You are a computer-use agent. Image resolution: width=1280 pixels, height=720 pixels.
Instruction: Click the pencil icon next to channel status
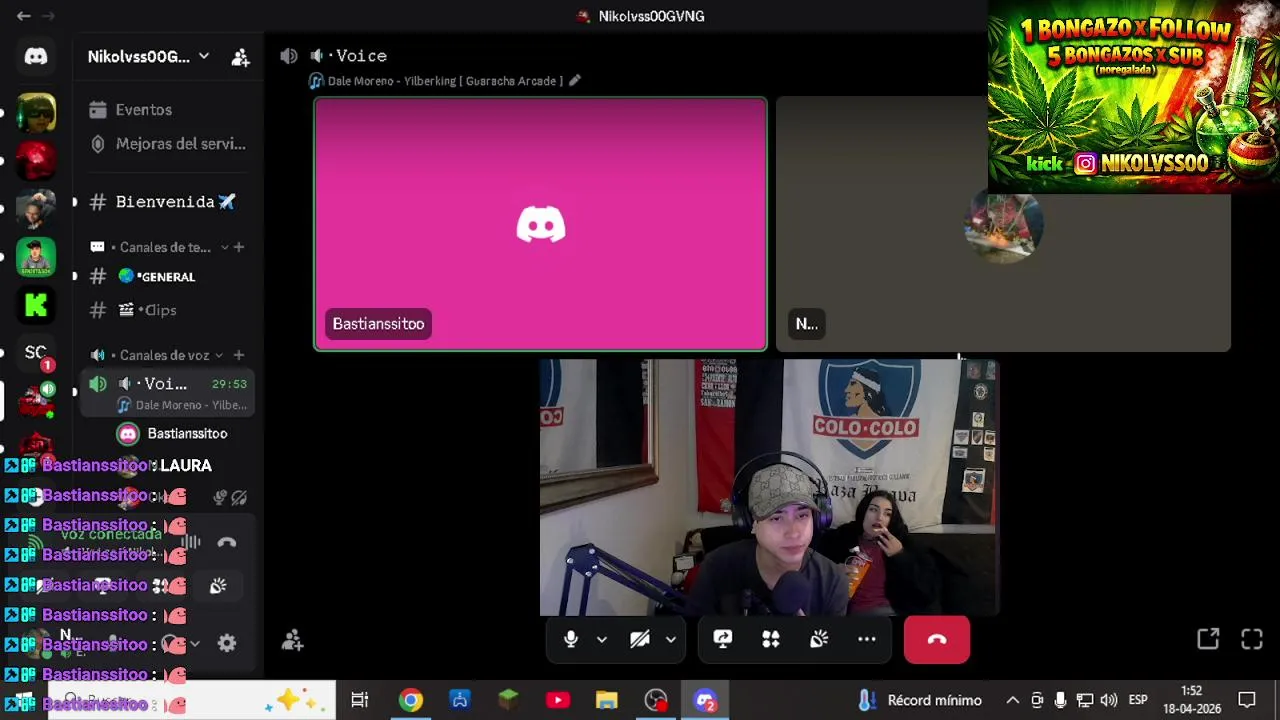(x=575, y=81)
